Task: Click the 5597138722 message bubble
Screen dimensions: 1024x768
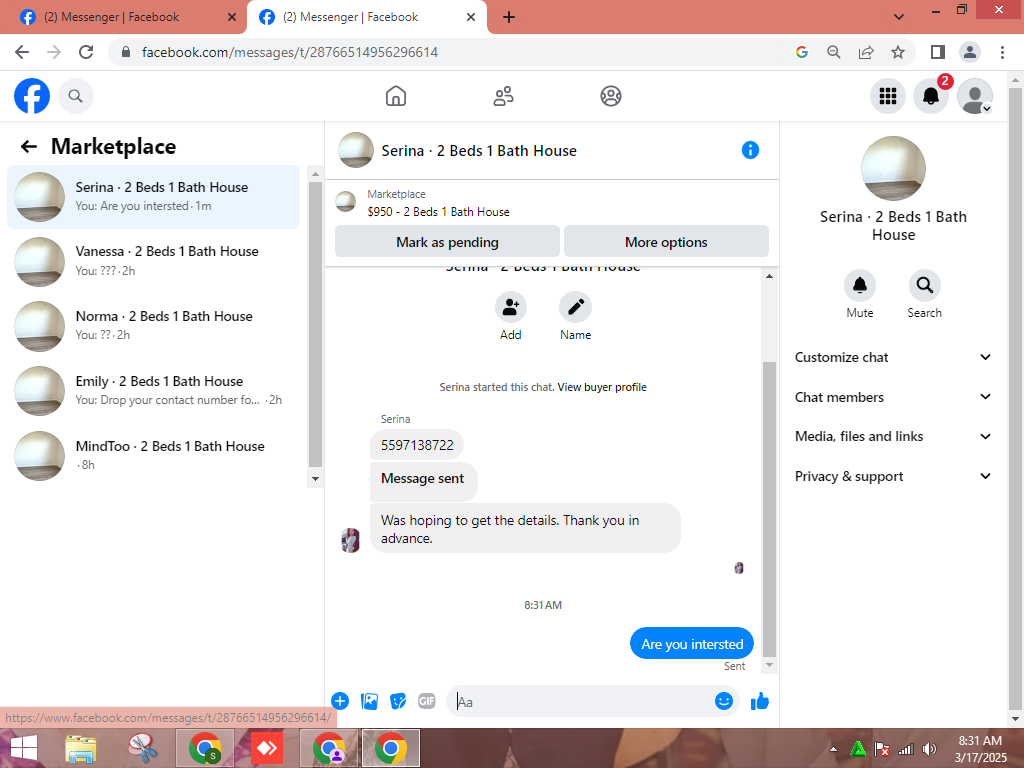Action: 417,445
